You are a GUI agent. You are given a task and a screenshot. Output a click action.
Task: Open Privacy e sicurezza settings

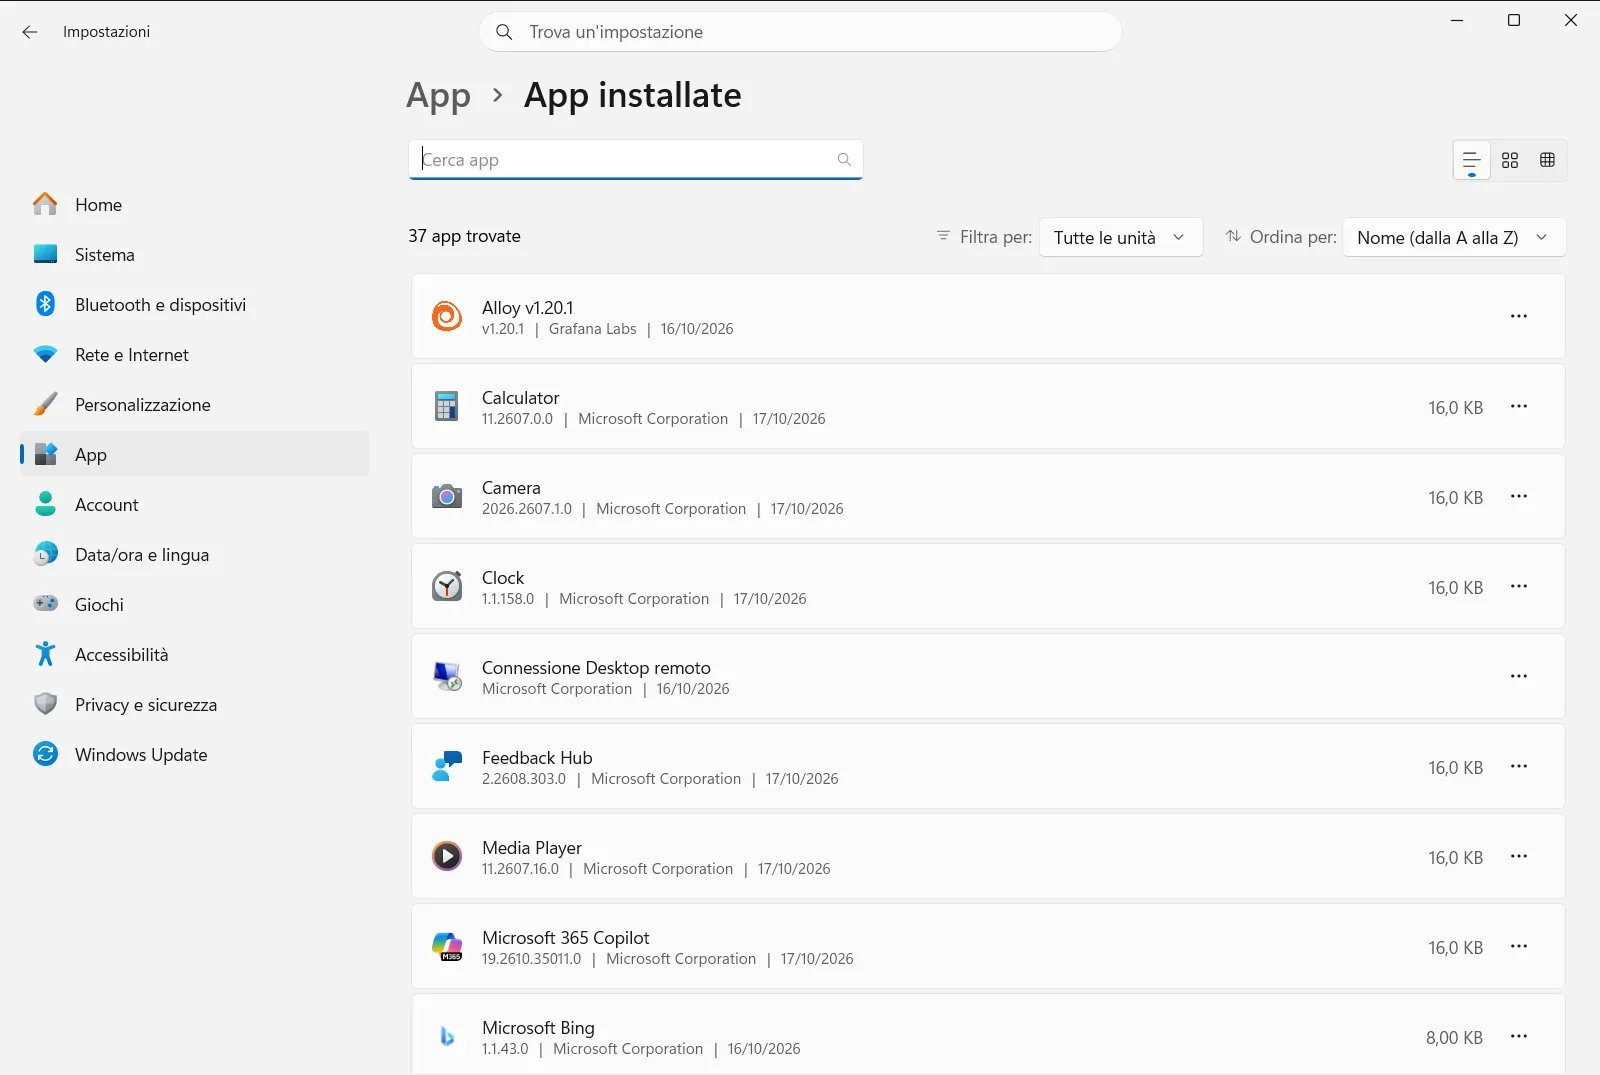click(195, 704)
